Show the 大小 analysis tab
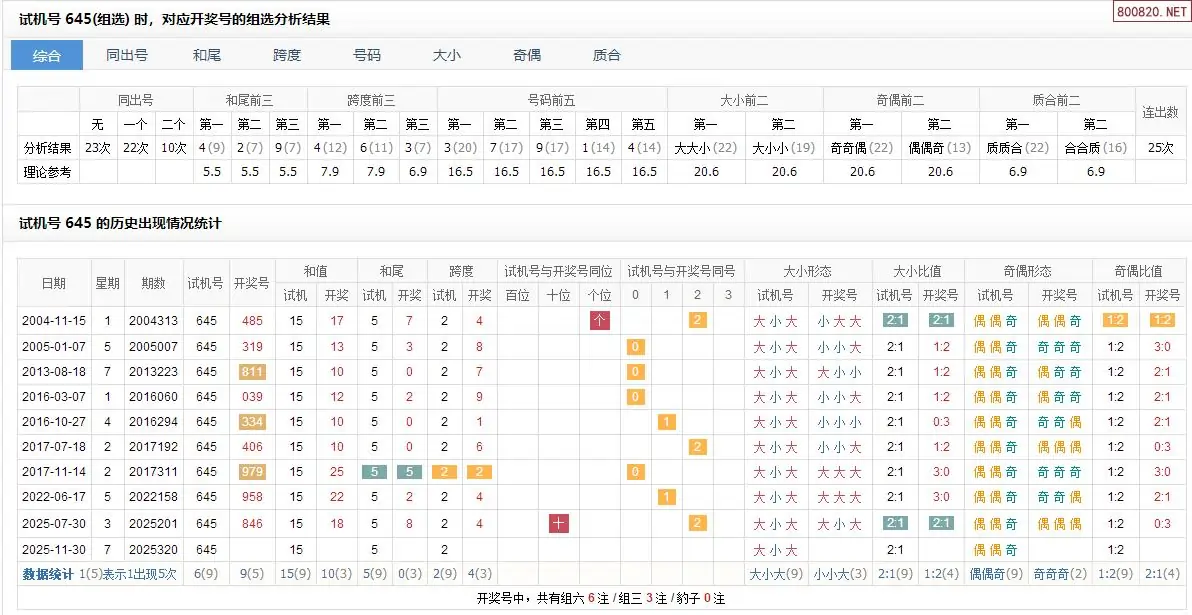Screen dimensions: 1192x615 tap(447, 55)
